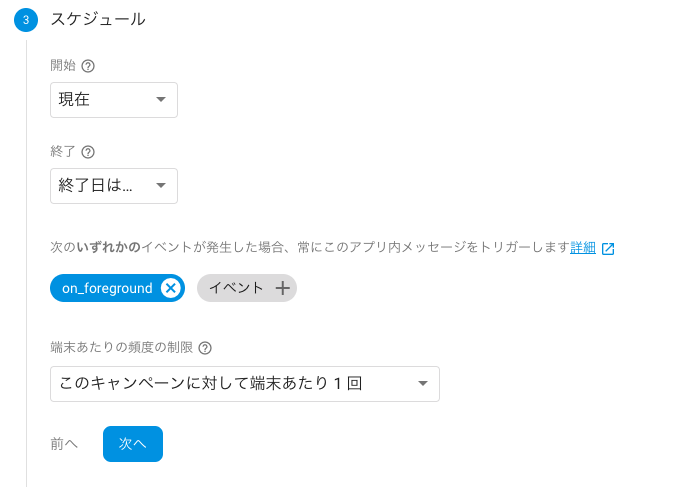Click the 終了 field label

tap(63, 152)
